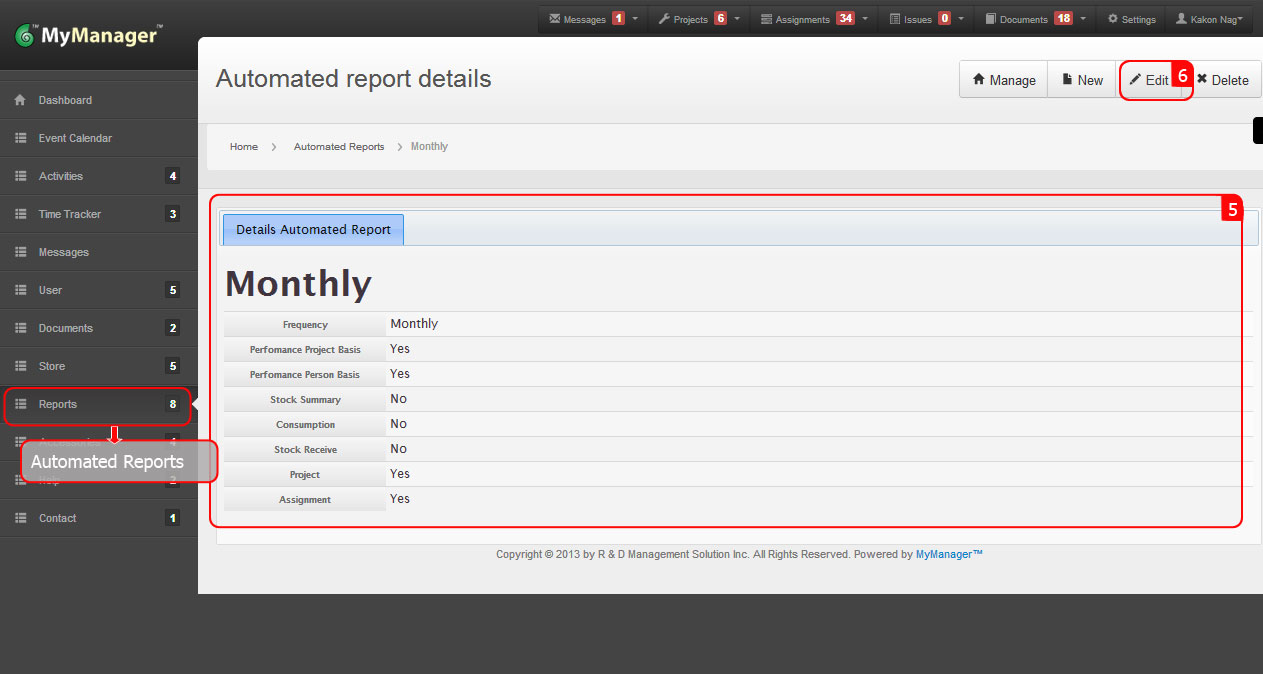Select Automated Reports in the sidebar
This screenshot has height=674, width=1263.
[107, 462]
